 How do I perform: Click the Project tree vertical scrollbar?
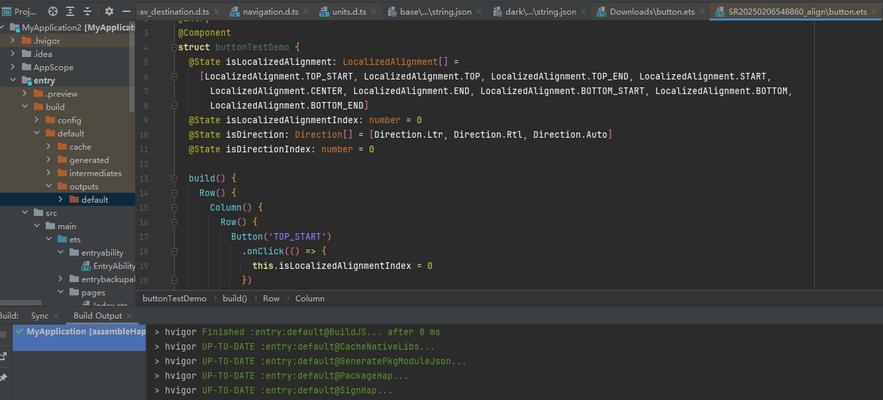pos(132,68)
